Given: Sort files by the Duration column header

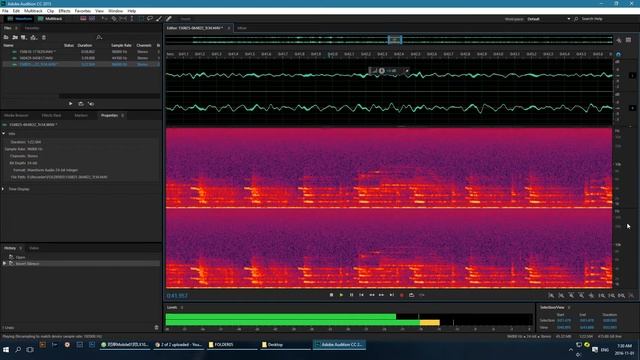Looking at the screenshot, I should click(x=85, y=45).
